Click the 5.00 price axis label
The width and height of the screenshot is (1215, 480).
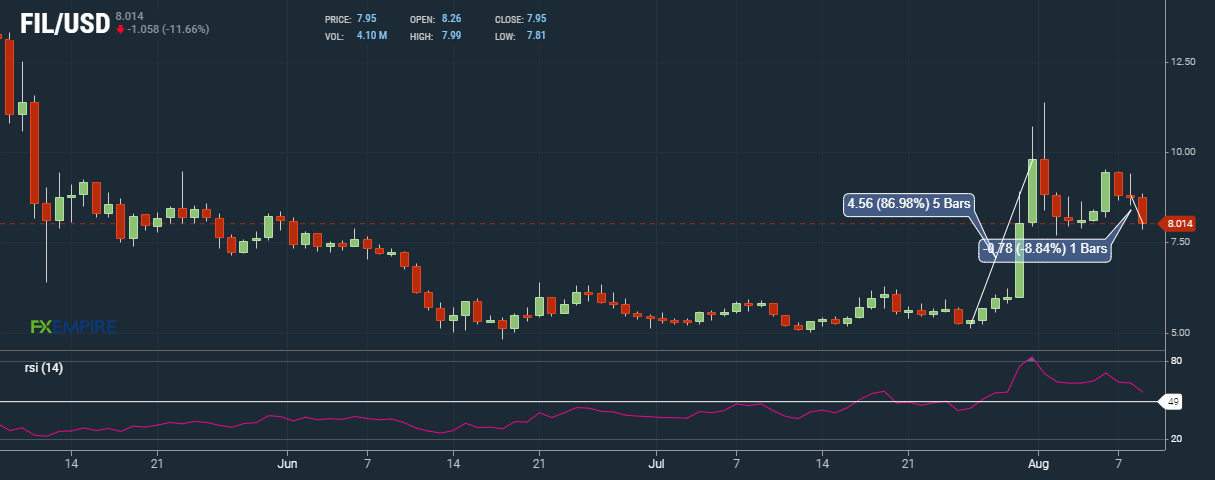[1182, 332]
